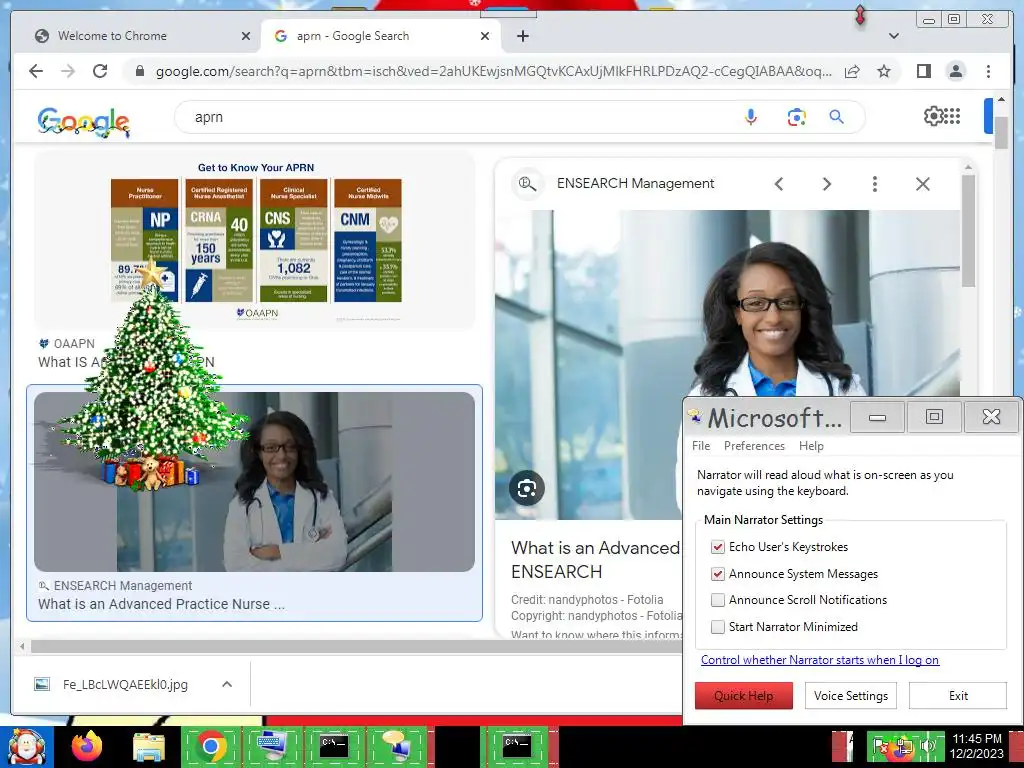Open the Get to Know Your APRN thumbnail
This screenshot has width=1024, height=768.
(x=255, y=242)
